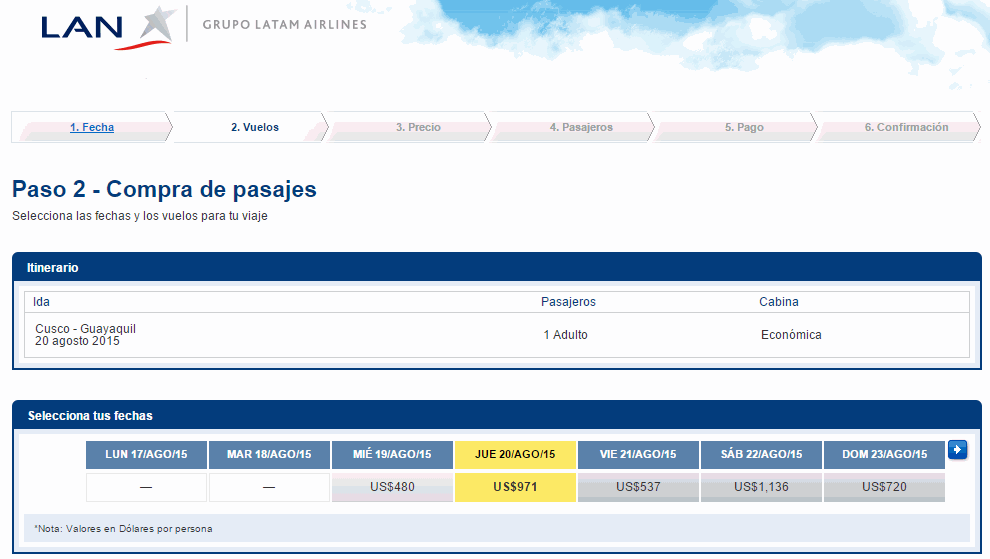This screenshot has height=559, width=990.
Task: Click the next-week arrow button
Action: (957, 450)
